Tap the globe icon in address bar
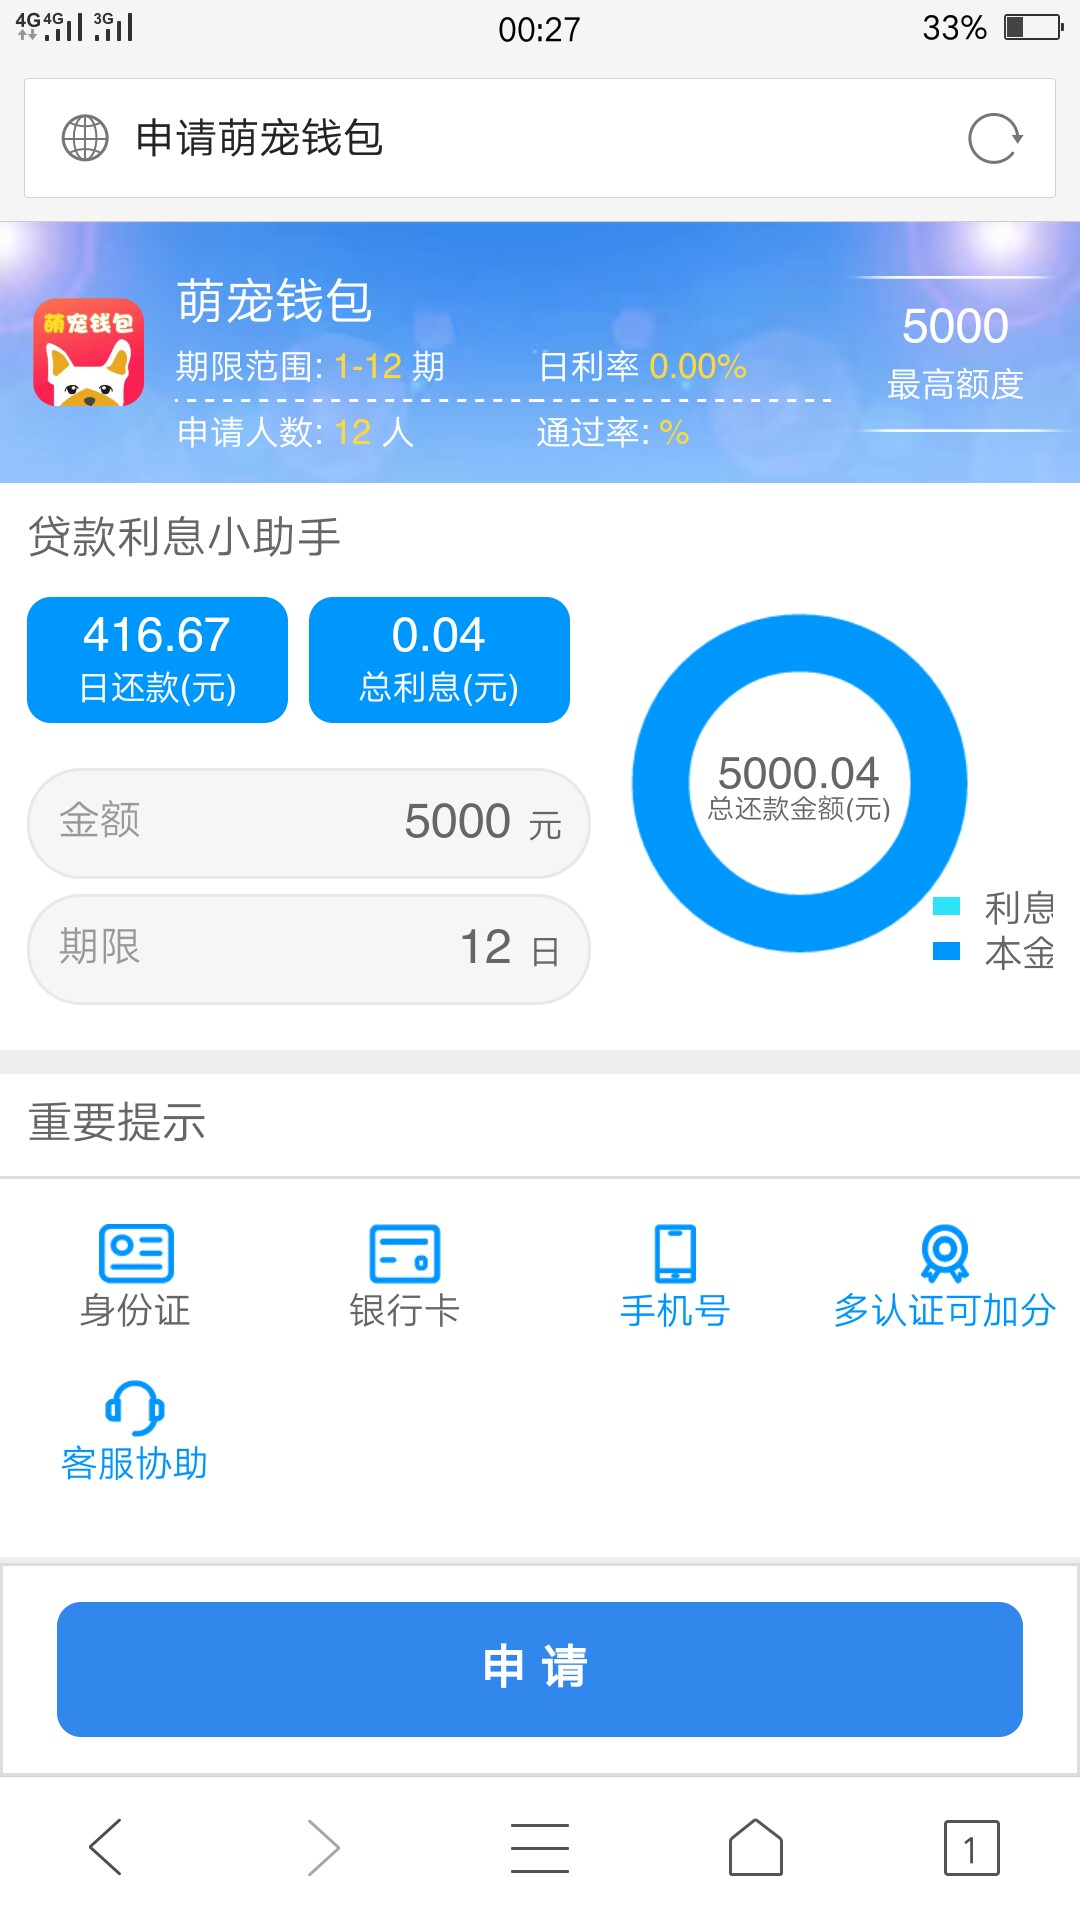This screenshot has height=1920, width=1080. coord(85,138)
